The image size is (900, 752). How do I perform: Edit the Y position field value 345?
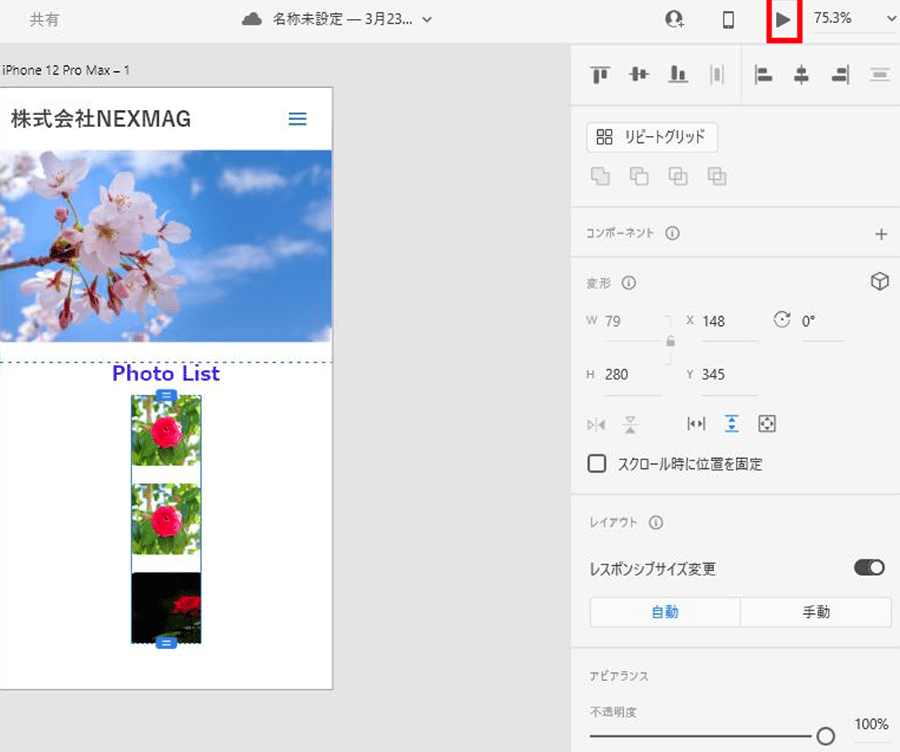(x=729, y=375)
